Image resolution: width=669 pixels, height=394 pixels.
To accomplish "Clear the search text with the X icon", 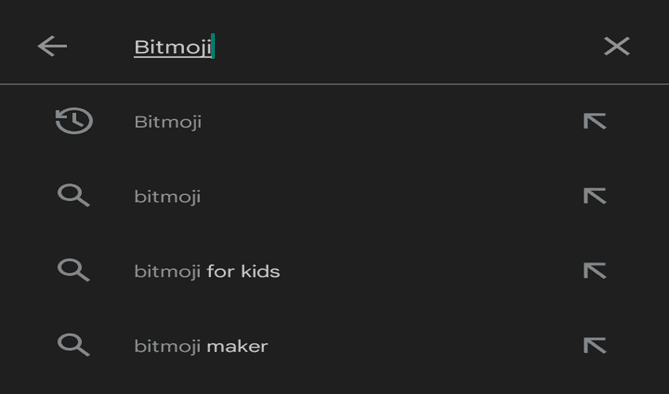I will point(617,46).
